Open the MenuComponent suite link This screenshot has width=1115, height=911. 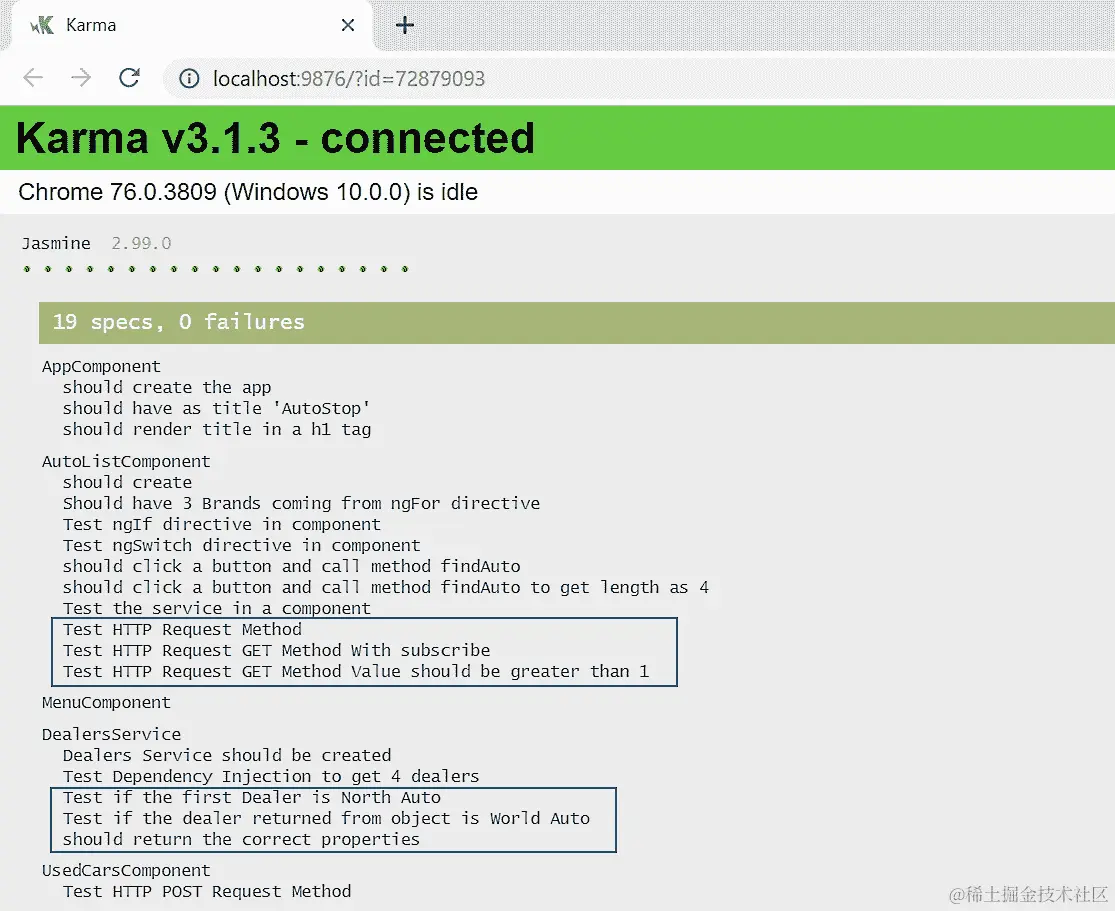click(106, 703)
